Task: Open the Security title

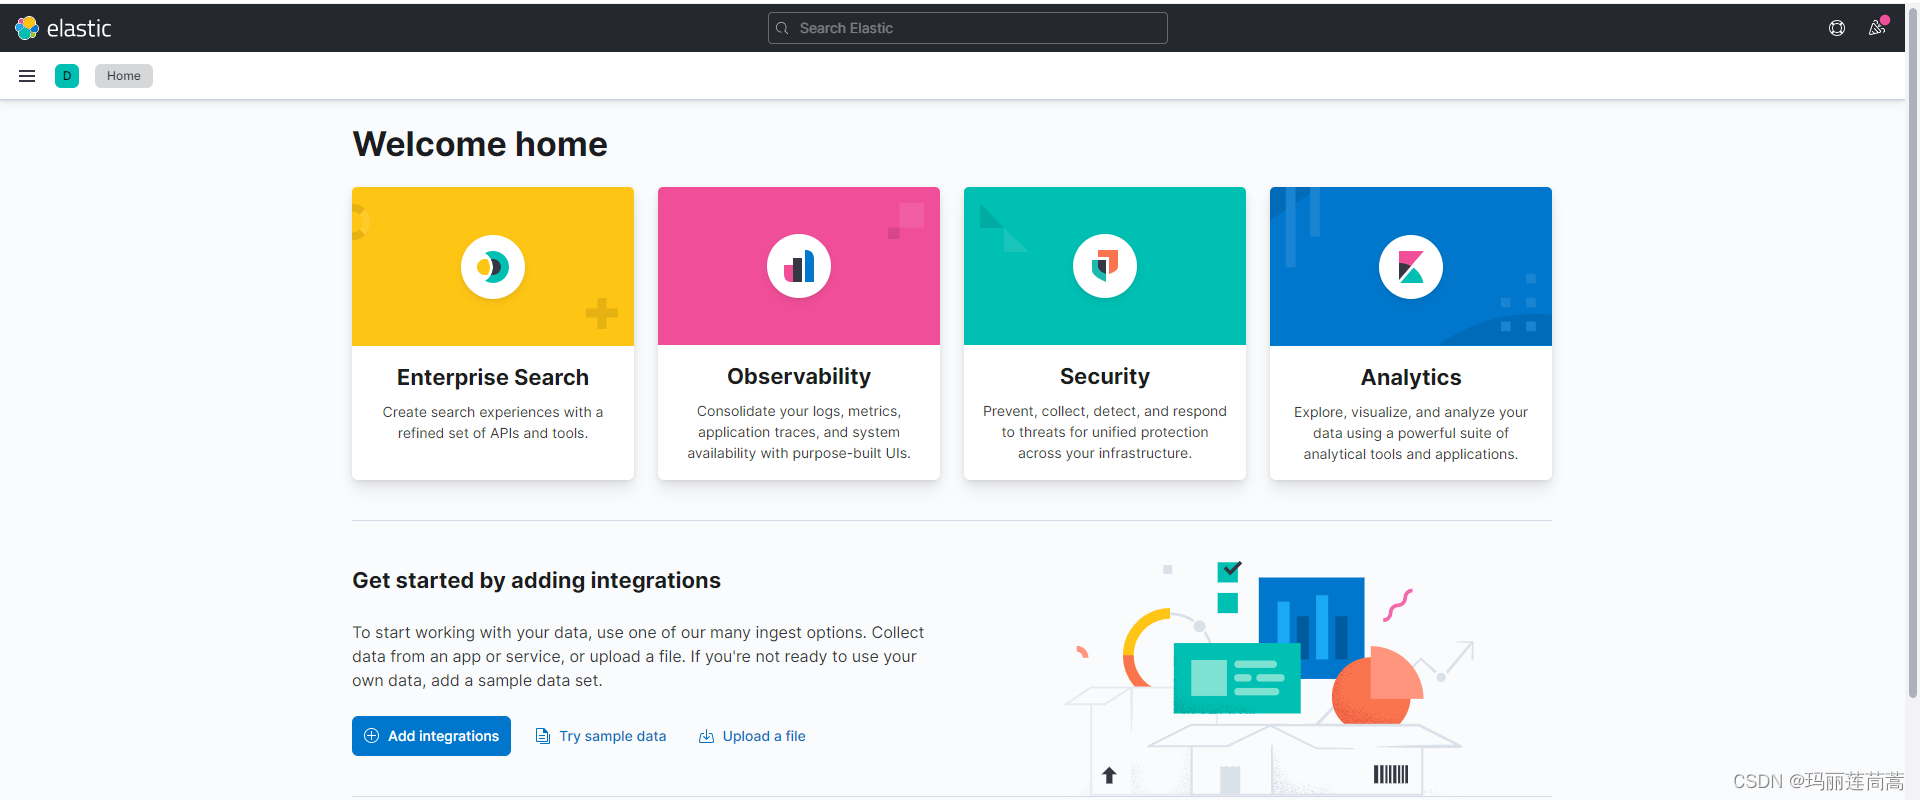Action: [x=1105, y=376]
